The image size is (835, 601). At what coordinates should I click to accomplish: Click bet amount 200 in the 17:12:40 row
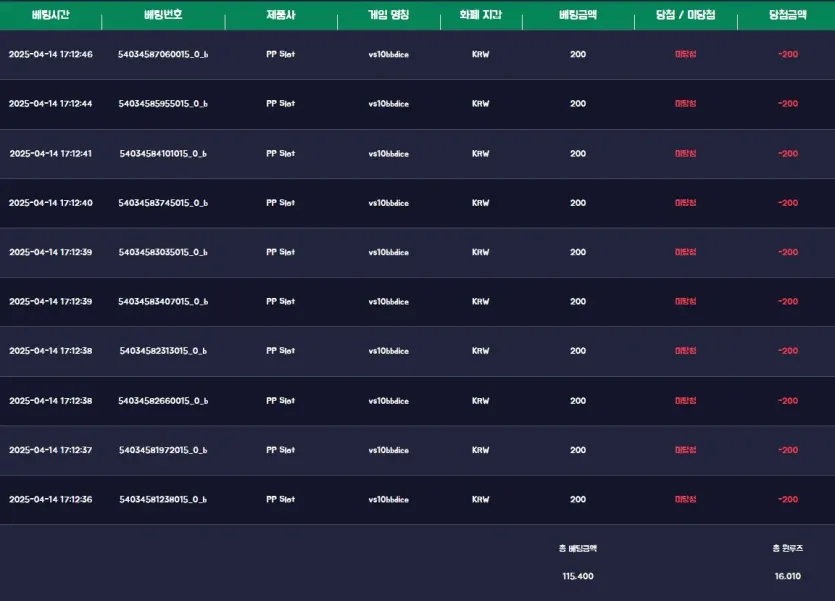578,203
